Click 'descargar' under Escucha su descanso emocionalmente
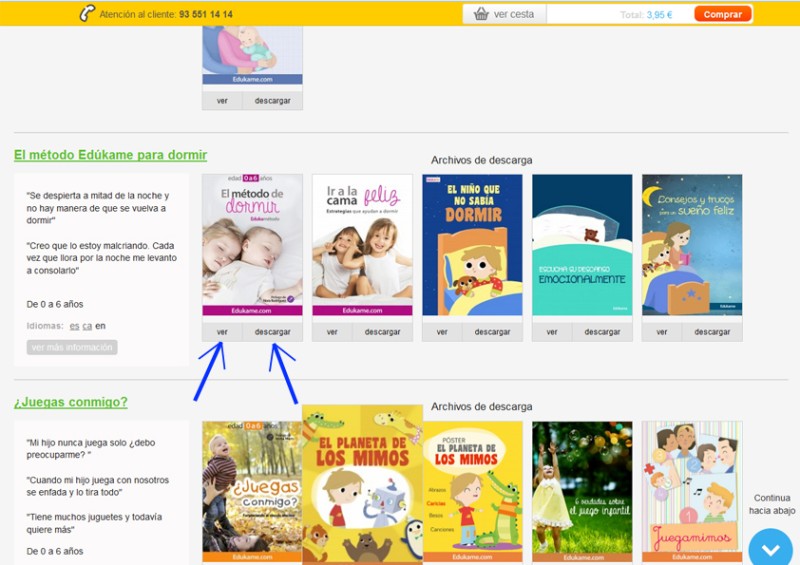 pos(602,332)
